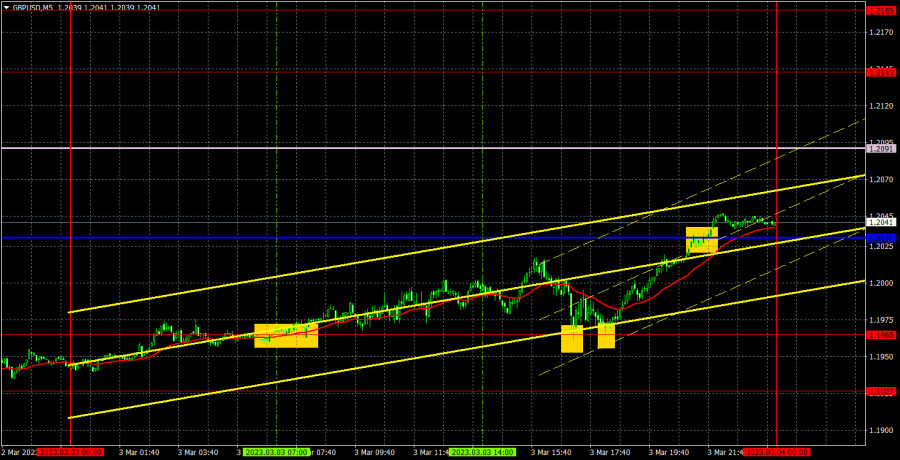
Task: Click the red 2023.03.04 00:00 time marker
Action: point(777,453)
